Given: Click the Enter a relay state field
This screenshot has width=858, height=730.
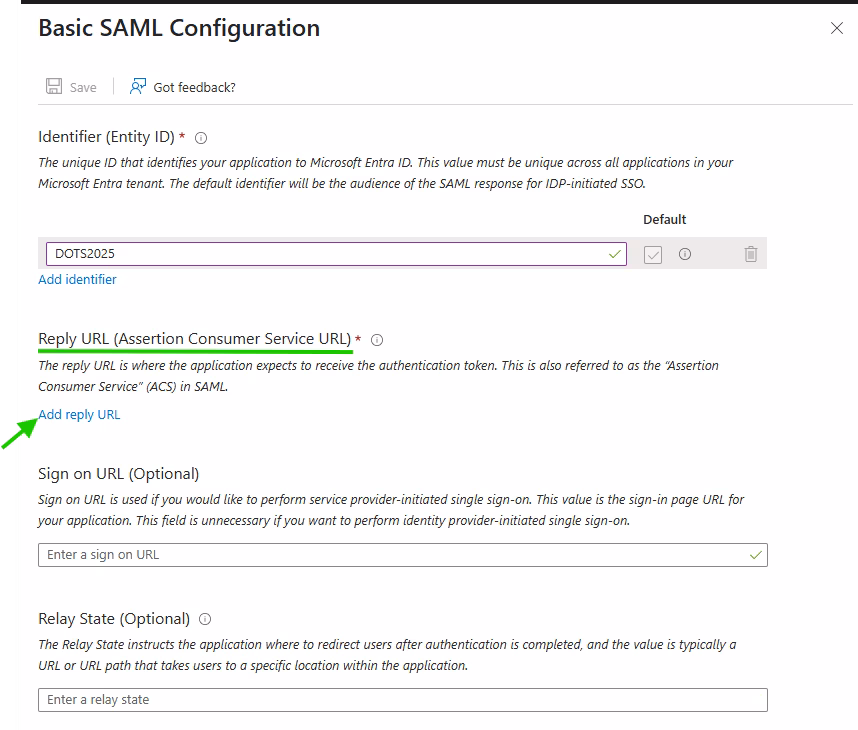Looking at the screenshot, I should click(x=402, y=700).
